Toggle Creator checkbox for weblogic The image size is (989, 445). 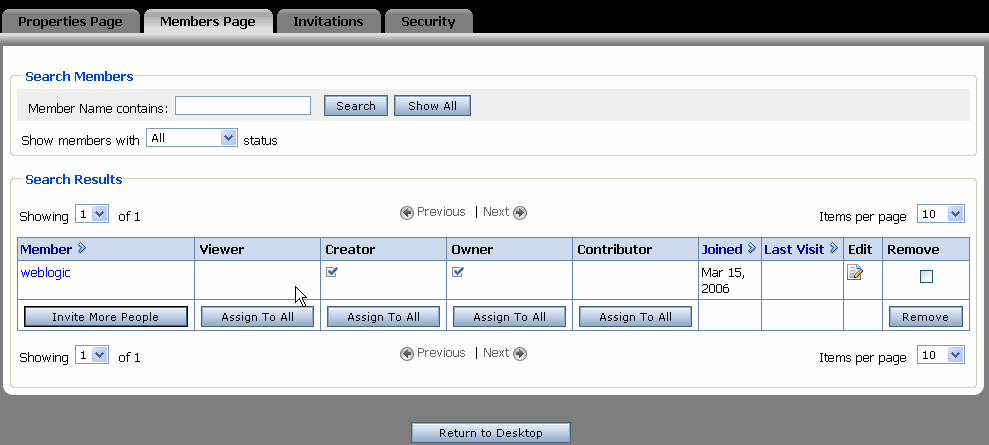pos(332,272)
